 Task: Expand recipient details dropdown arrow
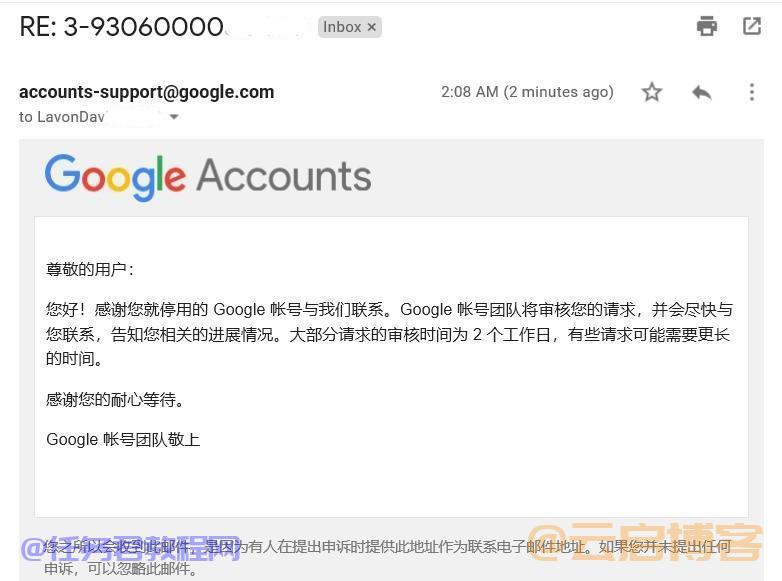pyautogui.click(x=174, y=117)
